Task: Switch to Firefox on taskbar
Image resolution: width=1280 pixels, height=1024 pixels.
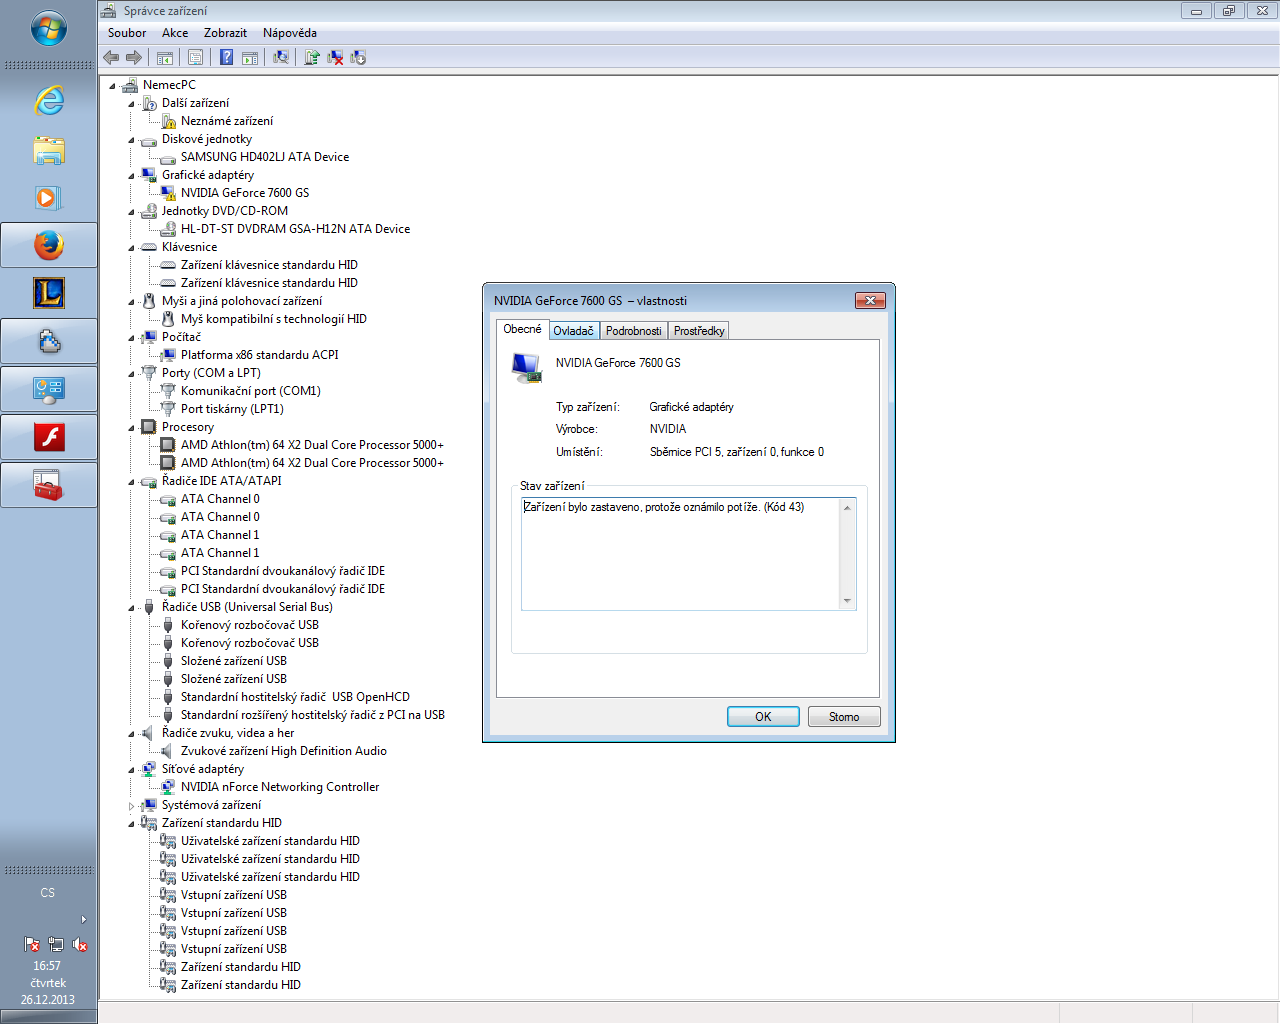Action: [x=49, y=245]
